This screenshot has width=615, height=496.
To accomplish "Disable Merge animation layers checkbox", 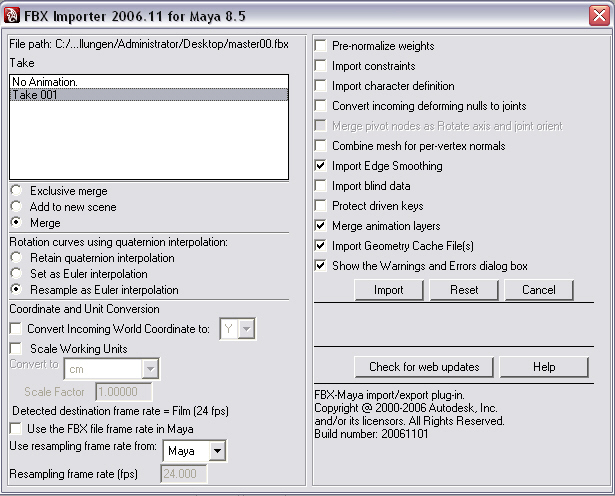I will click(x=321, y=226).
